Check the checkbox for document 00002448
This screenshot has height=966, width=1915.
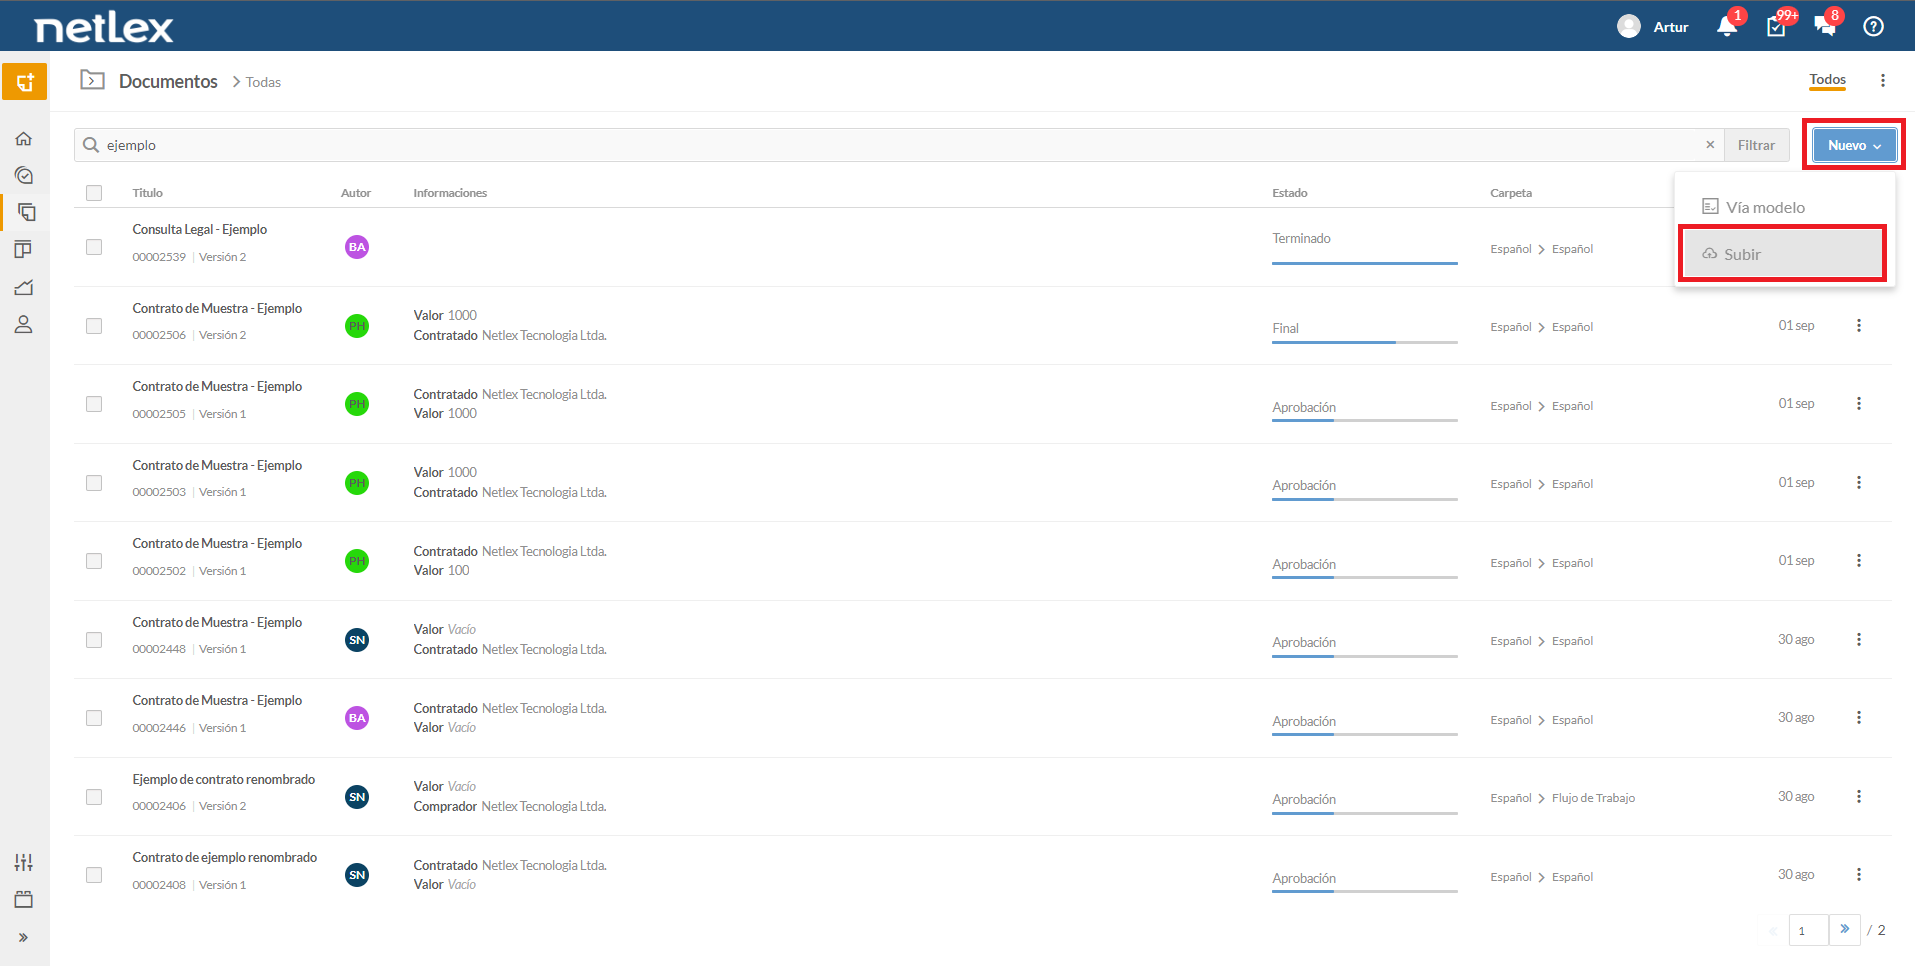(94, 640)
